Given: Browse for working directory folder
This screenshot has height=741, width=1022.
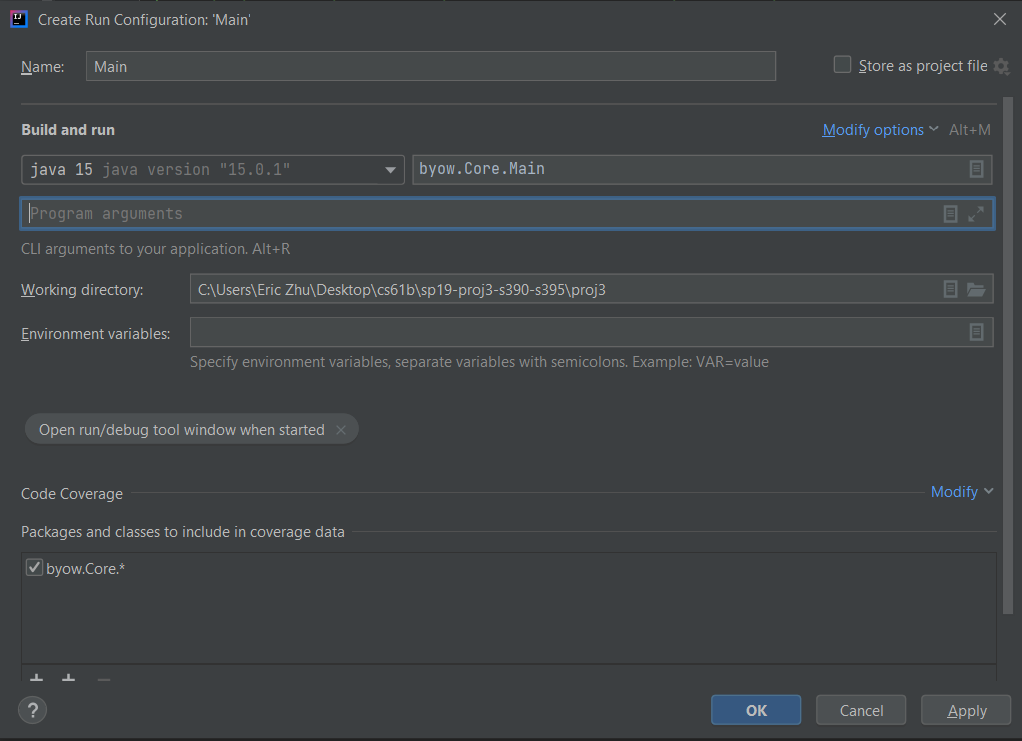Looking at the screenshot, I should tap(976, 290).
